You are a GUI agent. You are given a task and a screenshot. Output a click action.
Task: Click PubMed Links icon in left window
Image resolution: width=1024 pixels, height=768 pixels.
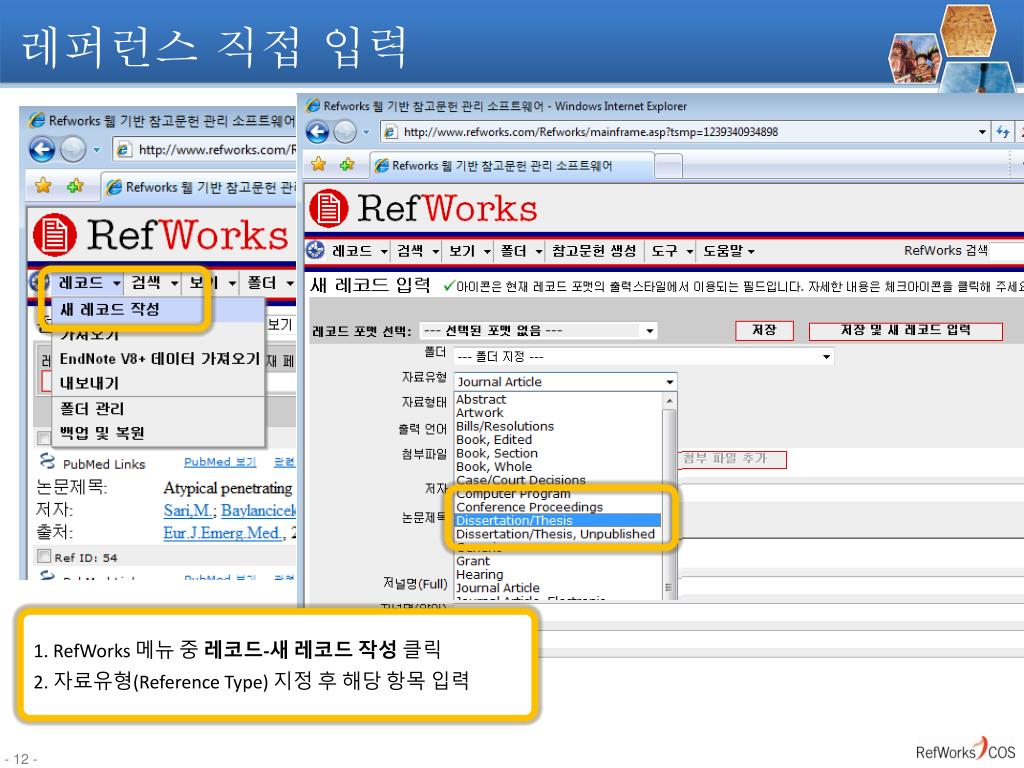coord(47,462)
